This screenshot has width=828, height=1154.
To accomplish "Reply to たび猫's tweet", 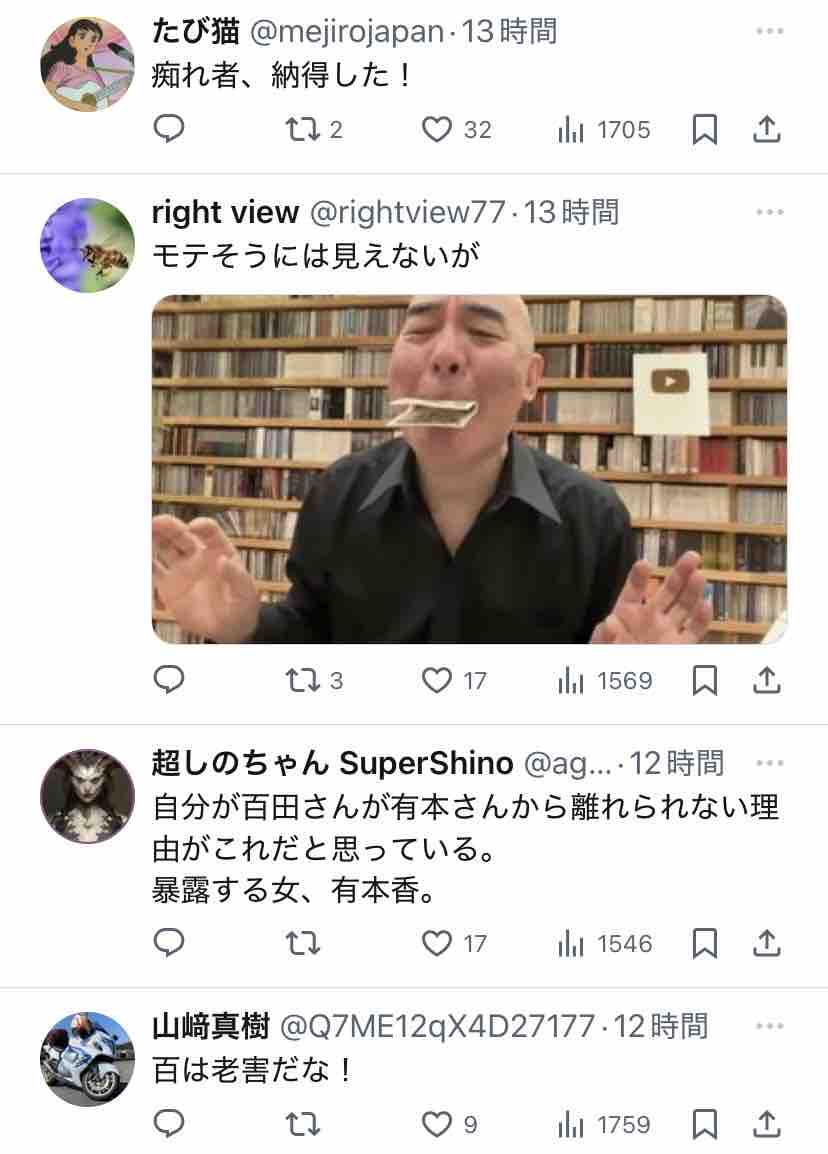I will click(x=169, y=130).
